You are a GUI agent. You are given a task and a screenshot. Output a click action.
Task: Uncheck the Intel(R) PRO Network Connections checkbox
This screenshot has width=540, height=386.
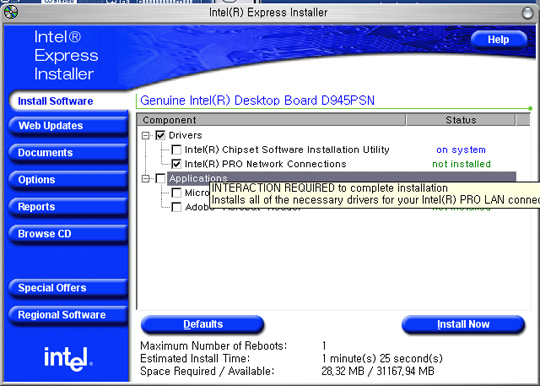(176, 164)
